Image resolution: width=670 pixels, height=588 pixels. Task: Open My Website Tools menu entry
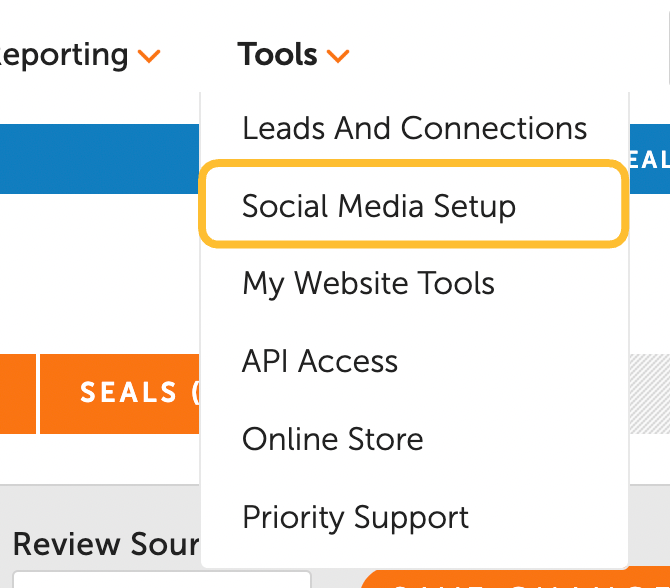tap(368, 283)
